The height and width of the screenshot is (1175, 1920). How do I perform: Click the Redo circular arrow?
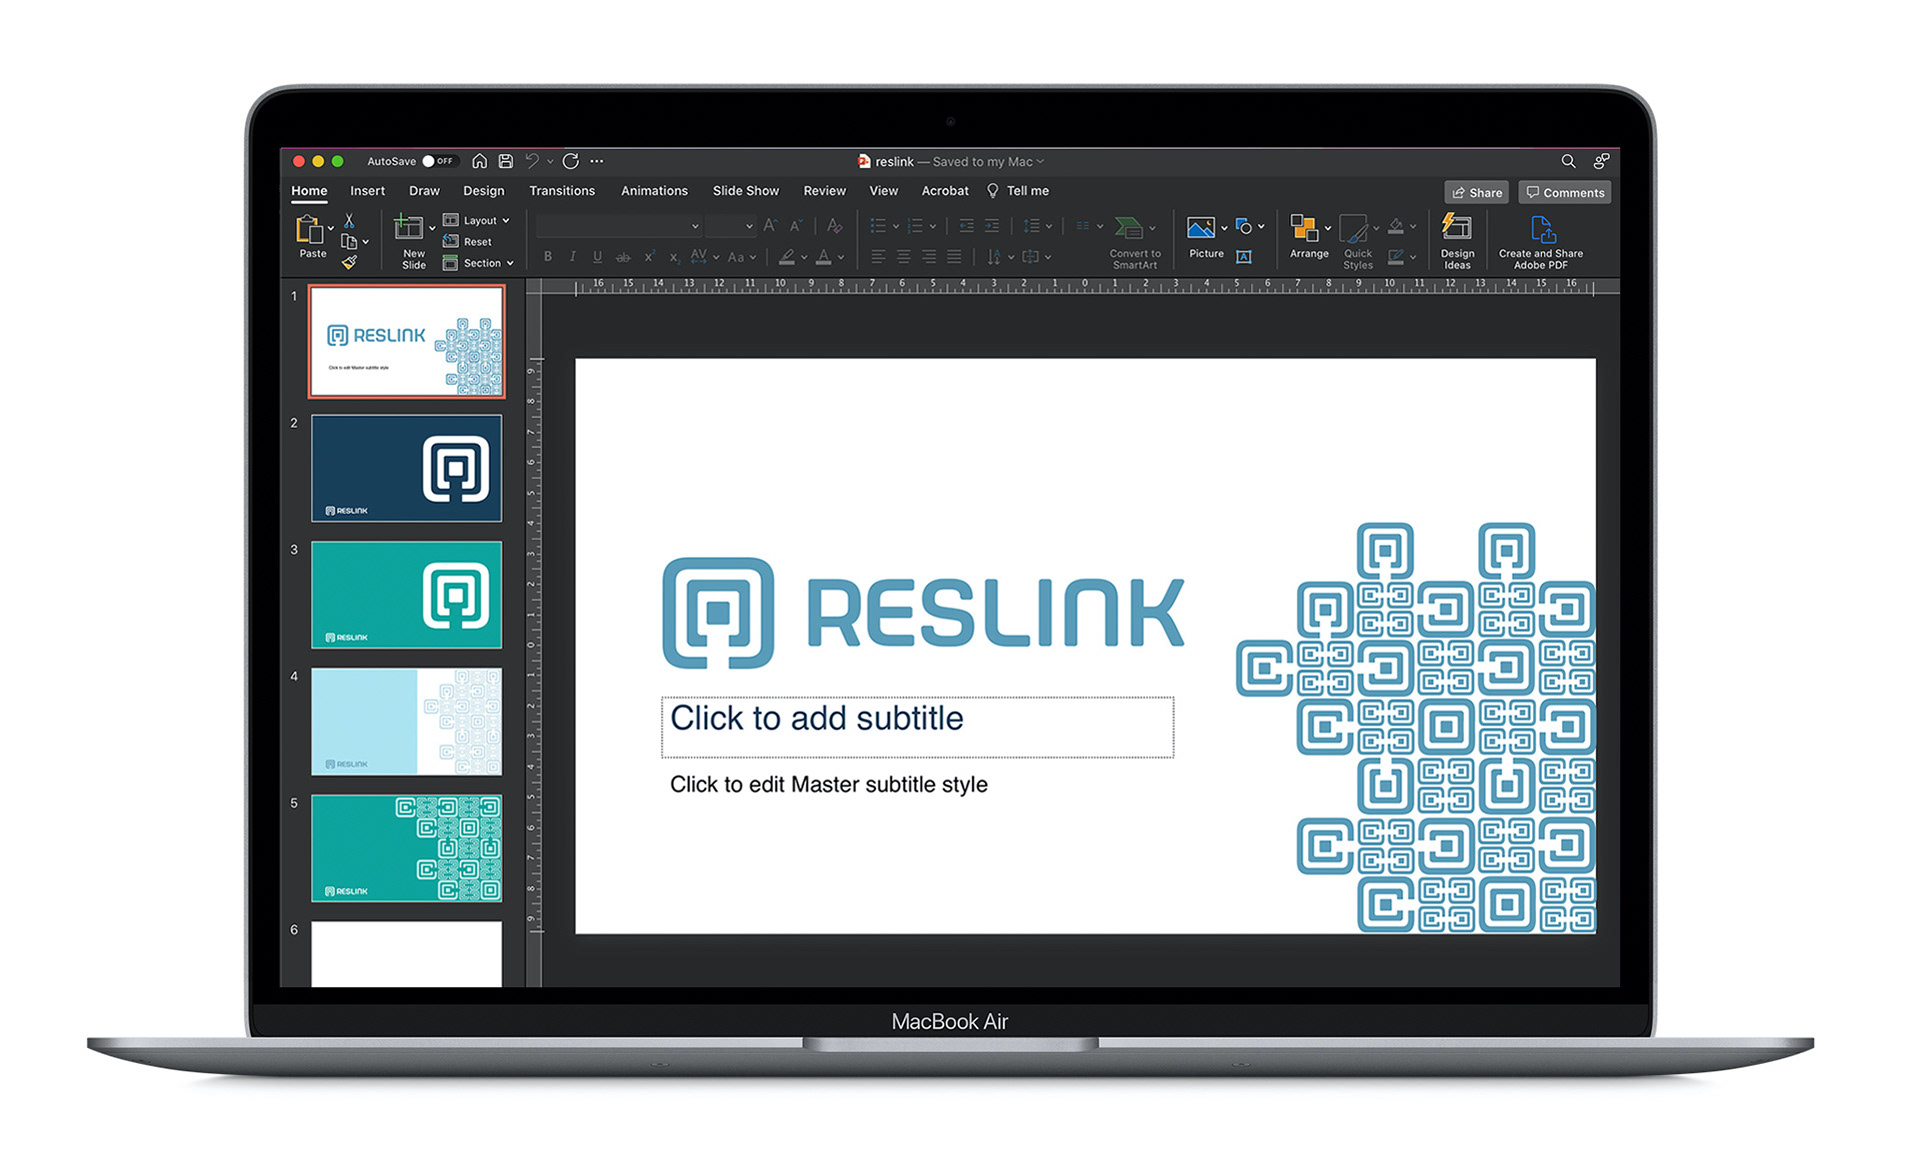571,161
